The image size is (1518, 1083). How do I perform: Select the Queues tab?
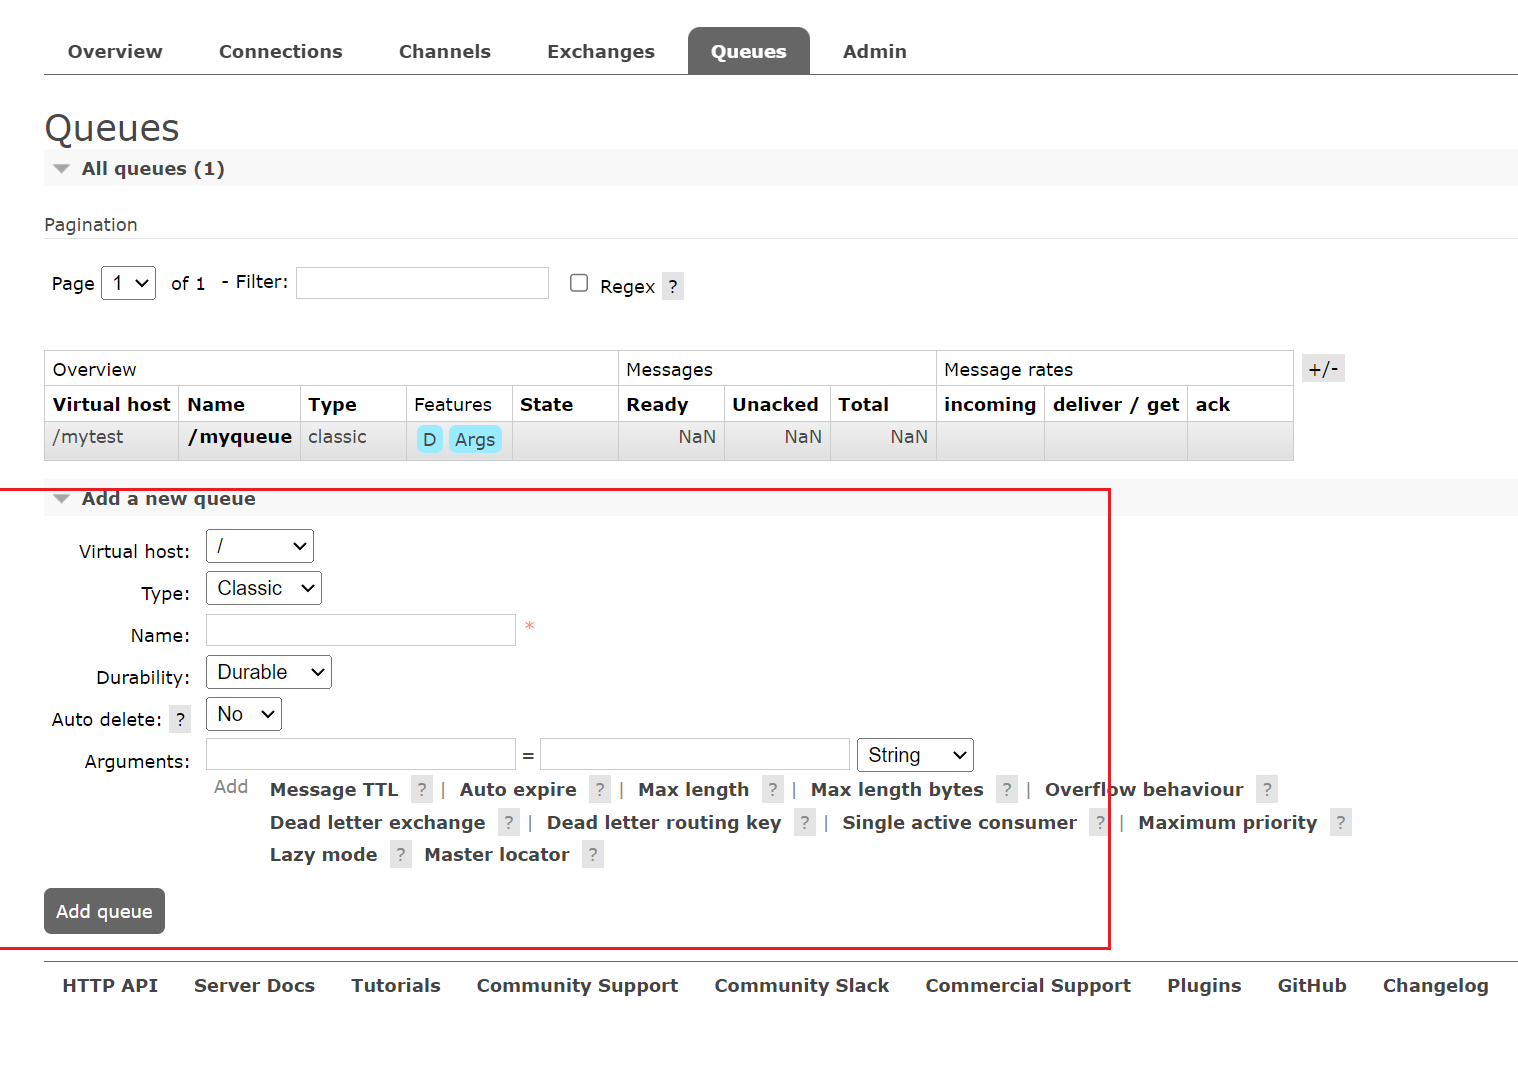[x=749, y=51]
